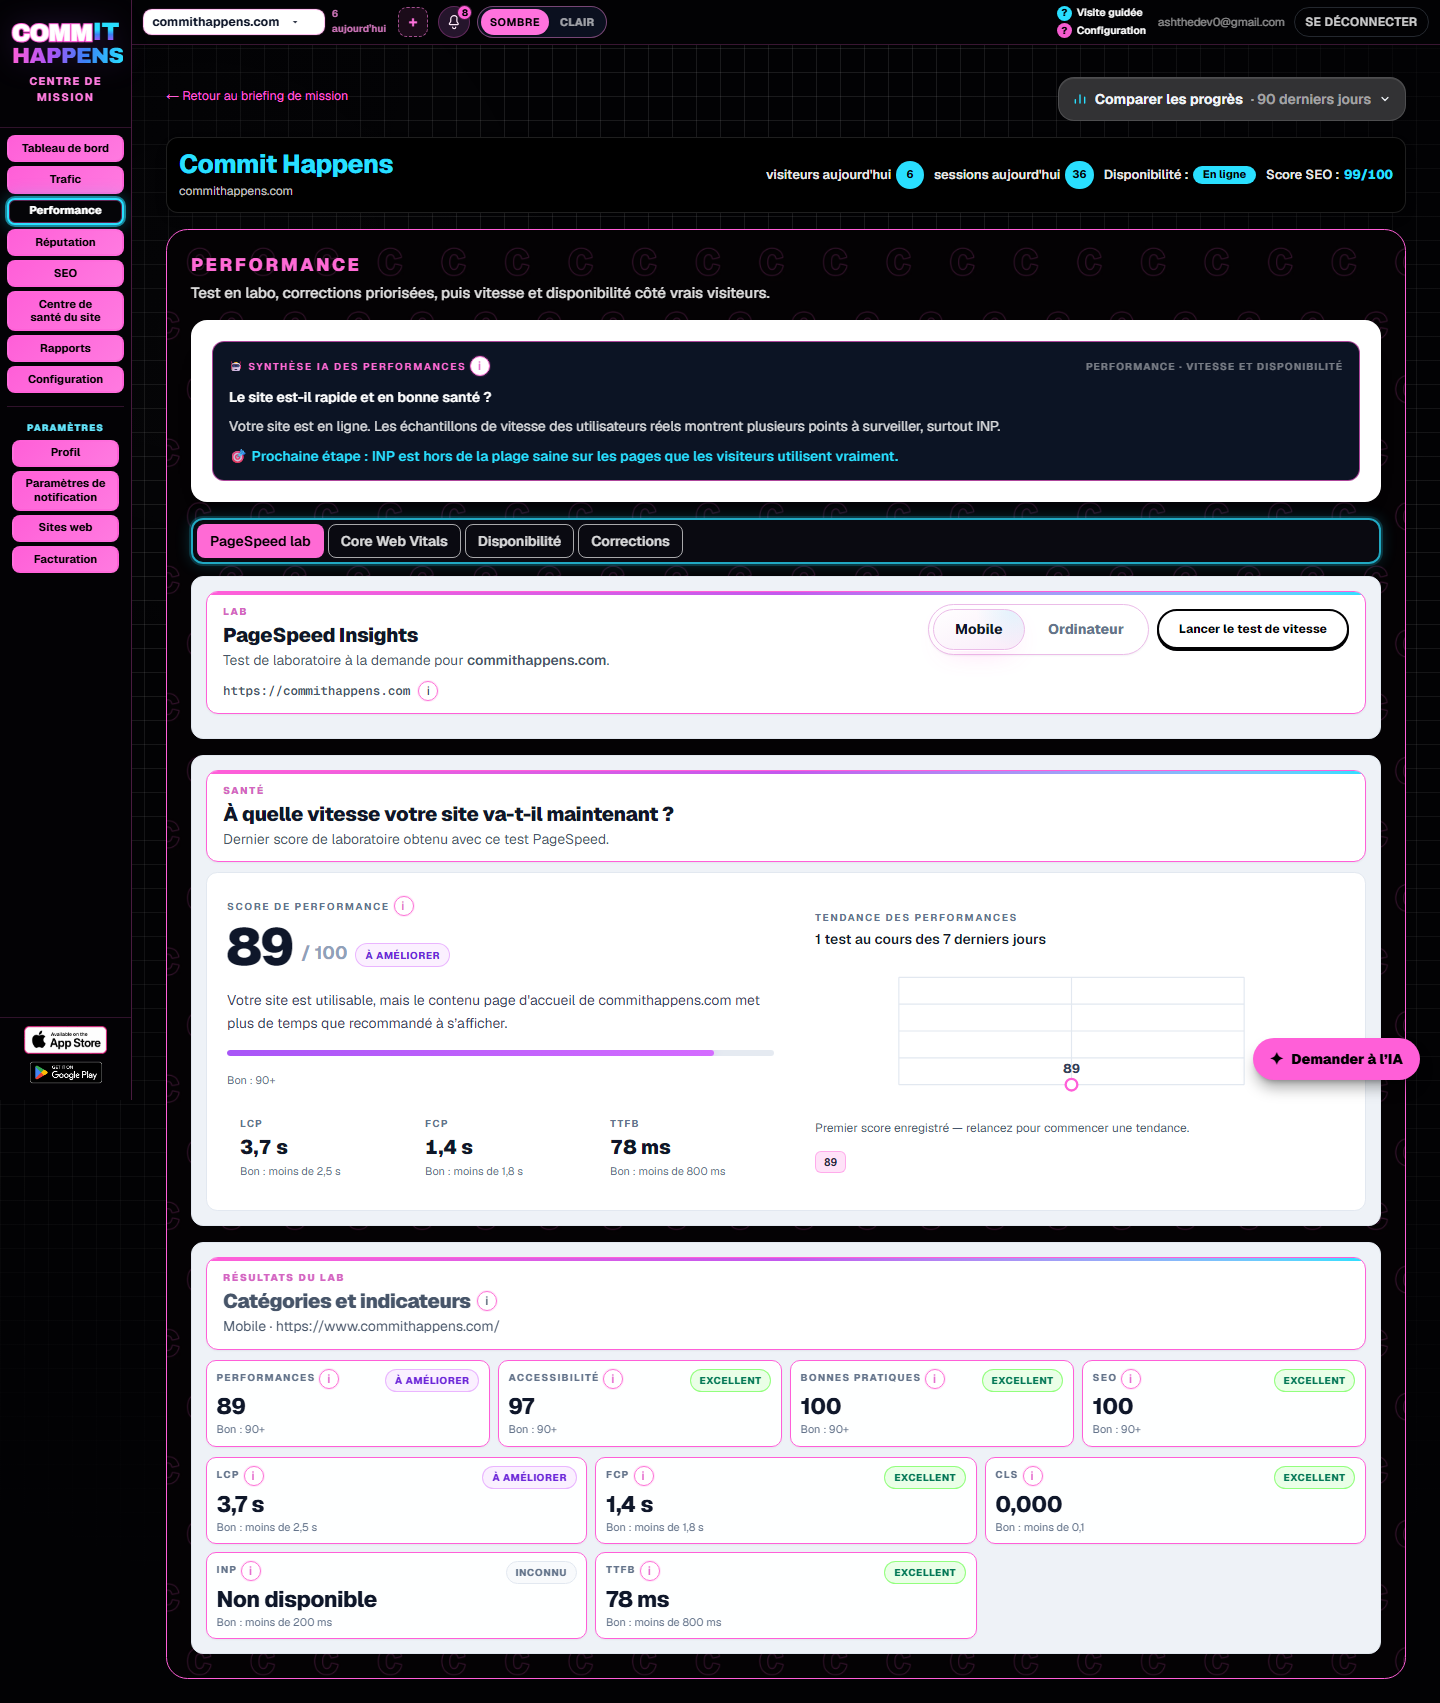Follow Retour au briefing de mission link
The height and width of the screenshot is (1703, 1440).
click(257, 96)
